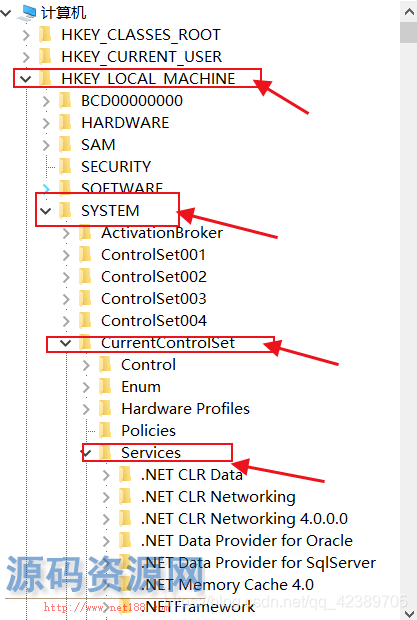The width and height of the screenshot is (417, 620).
Task: Click the .NET CLR Networking folder icon
Action: click(x=125, y=496)
